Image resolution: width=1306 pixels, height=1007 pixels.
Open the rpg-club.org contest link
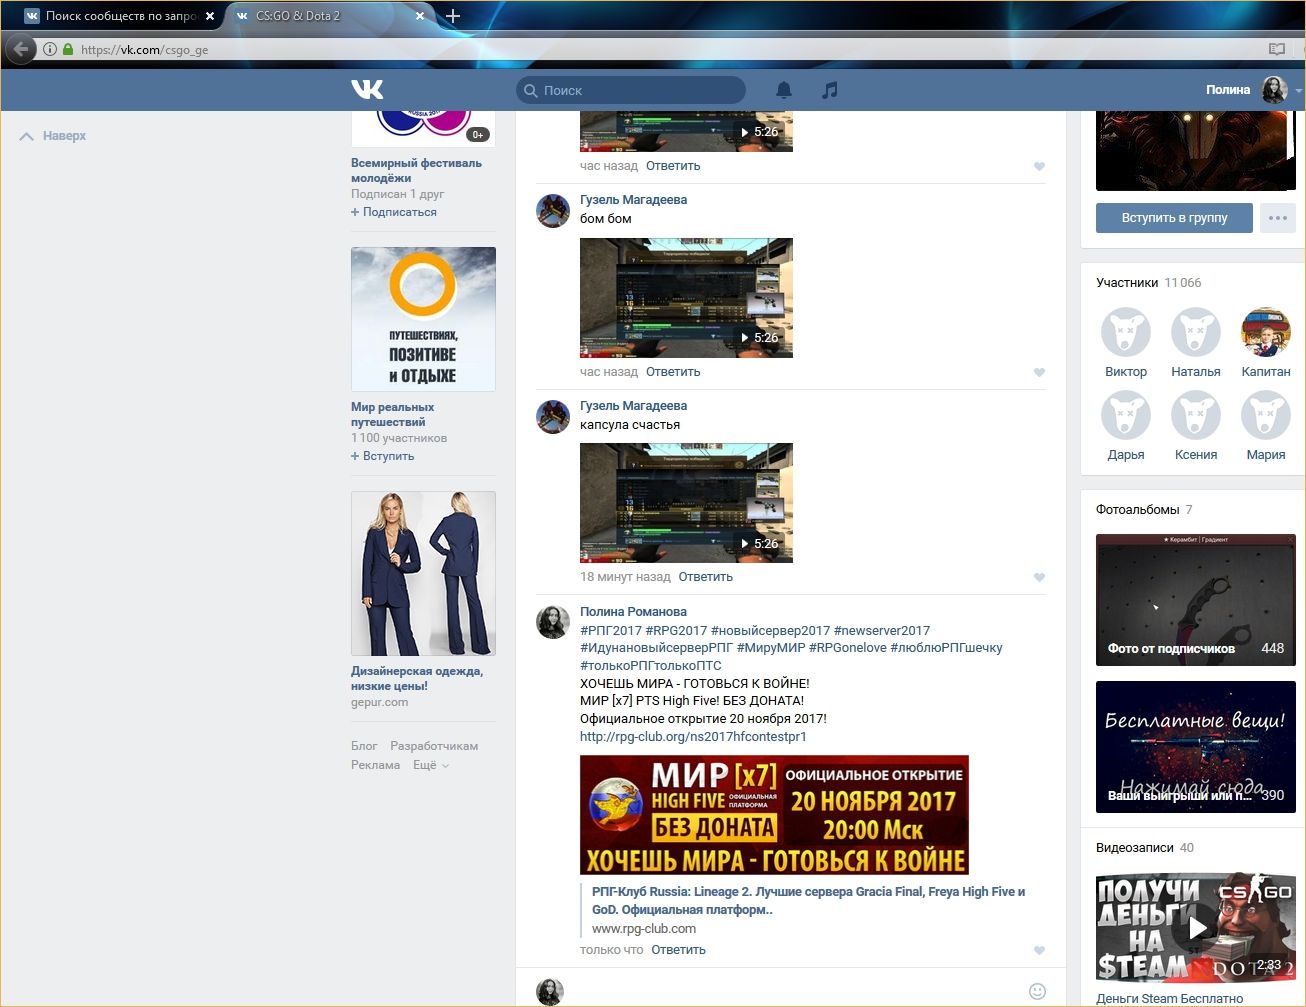click(693, 737)
